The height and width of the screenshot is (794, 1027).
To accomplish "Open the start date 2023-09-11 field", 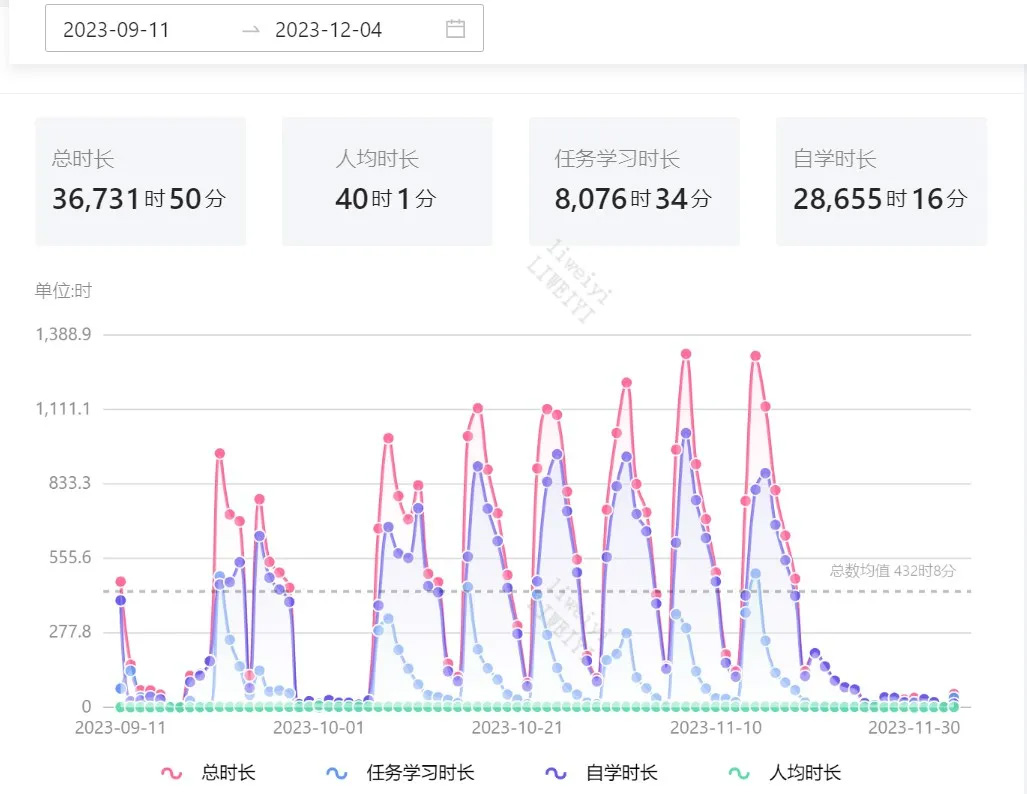I will point(117,30).
